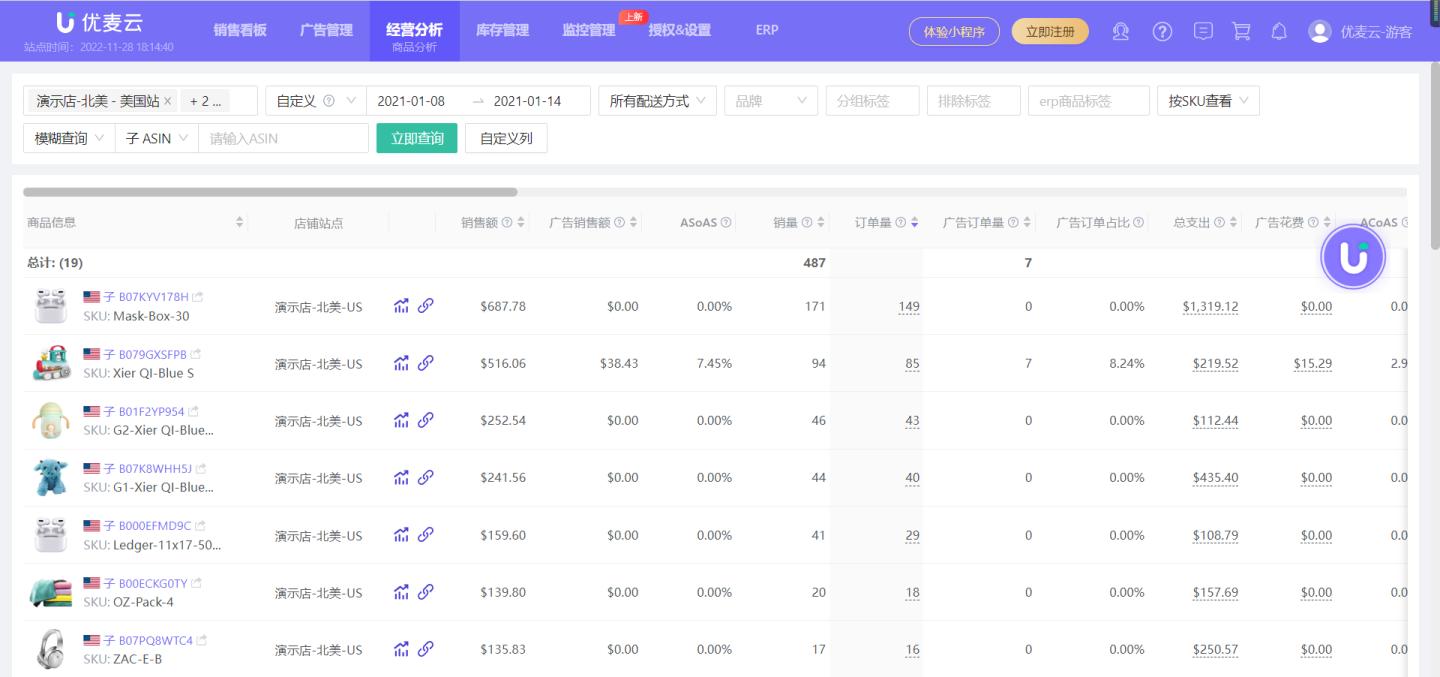Open the 优麦云-游客 user avatar
The image size is (1440, 677).
[1318, 31]
